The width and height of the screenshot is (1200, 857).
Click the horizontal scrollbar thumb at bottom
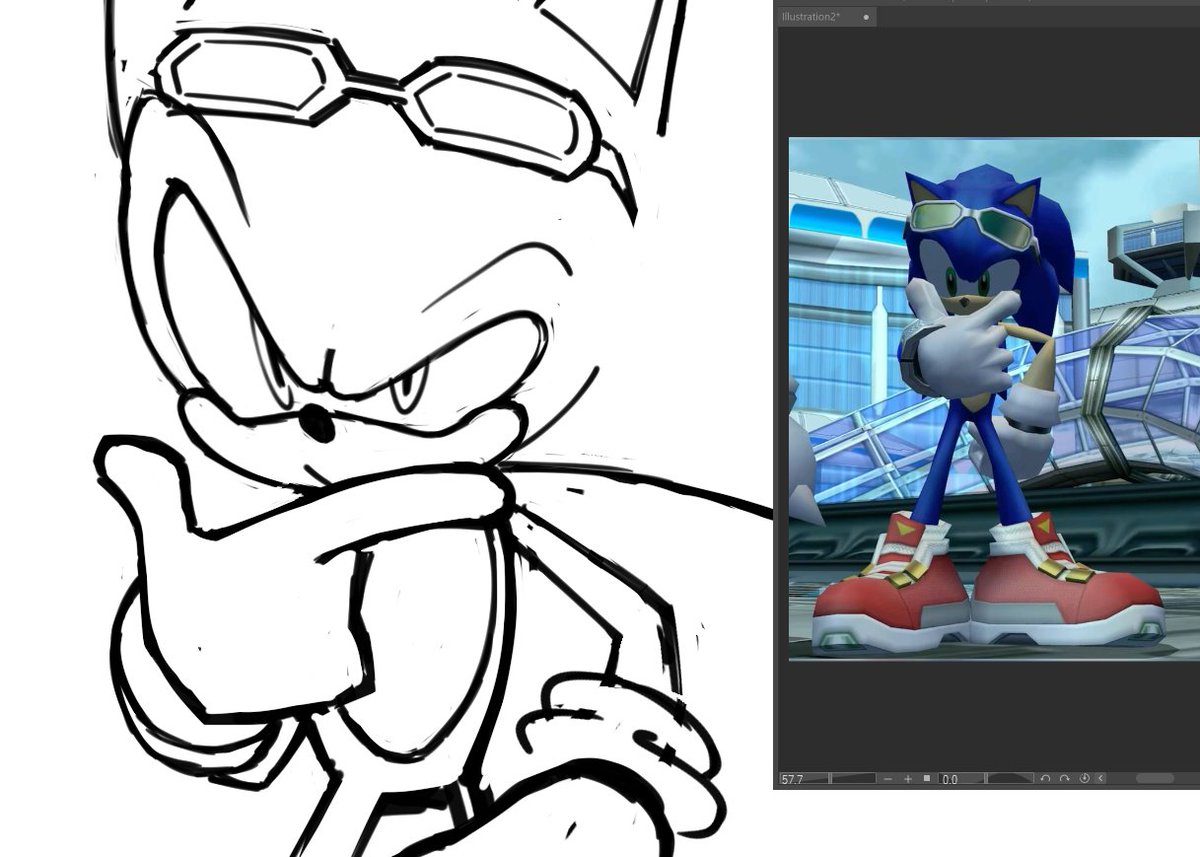1154,778
